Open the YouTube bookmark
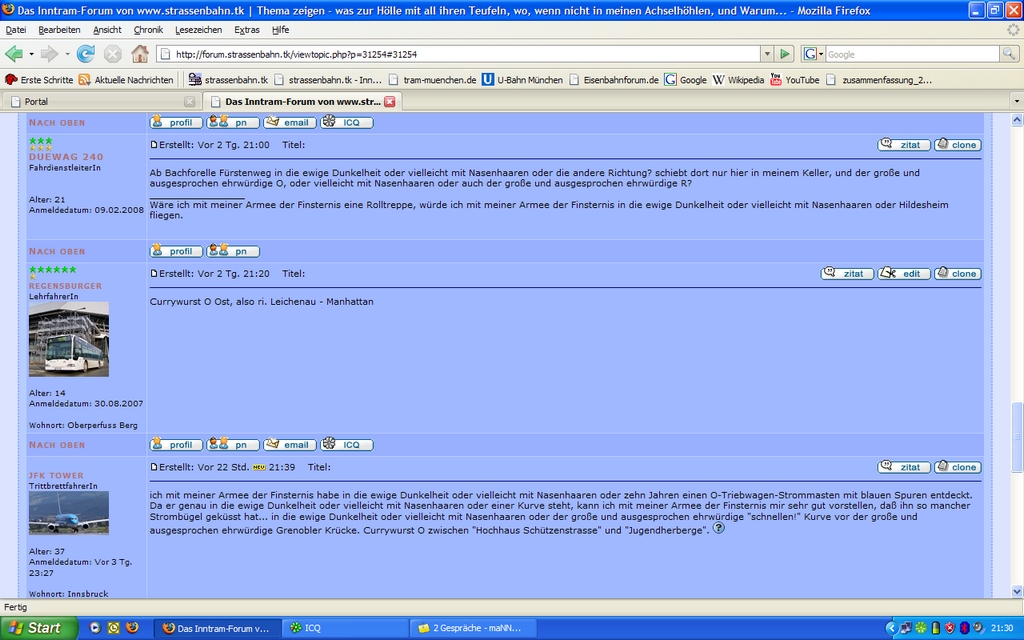The image size is (1024, 640). (x=795, y=80)
